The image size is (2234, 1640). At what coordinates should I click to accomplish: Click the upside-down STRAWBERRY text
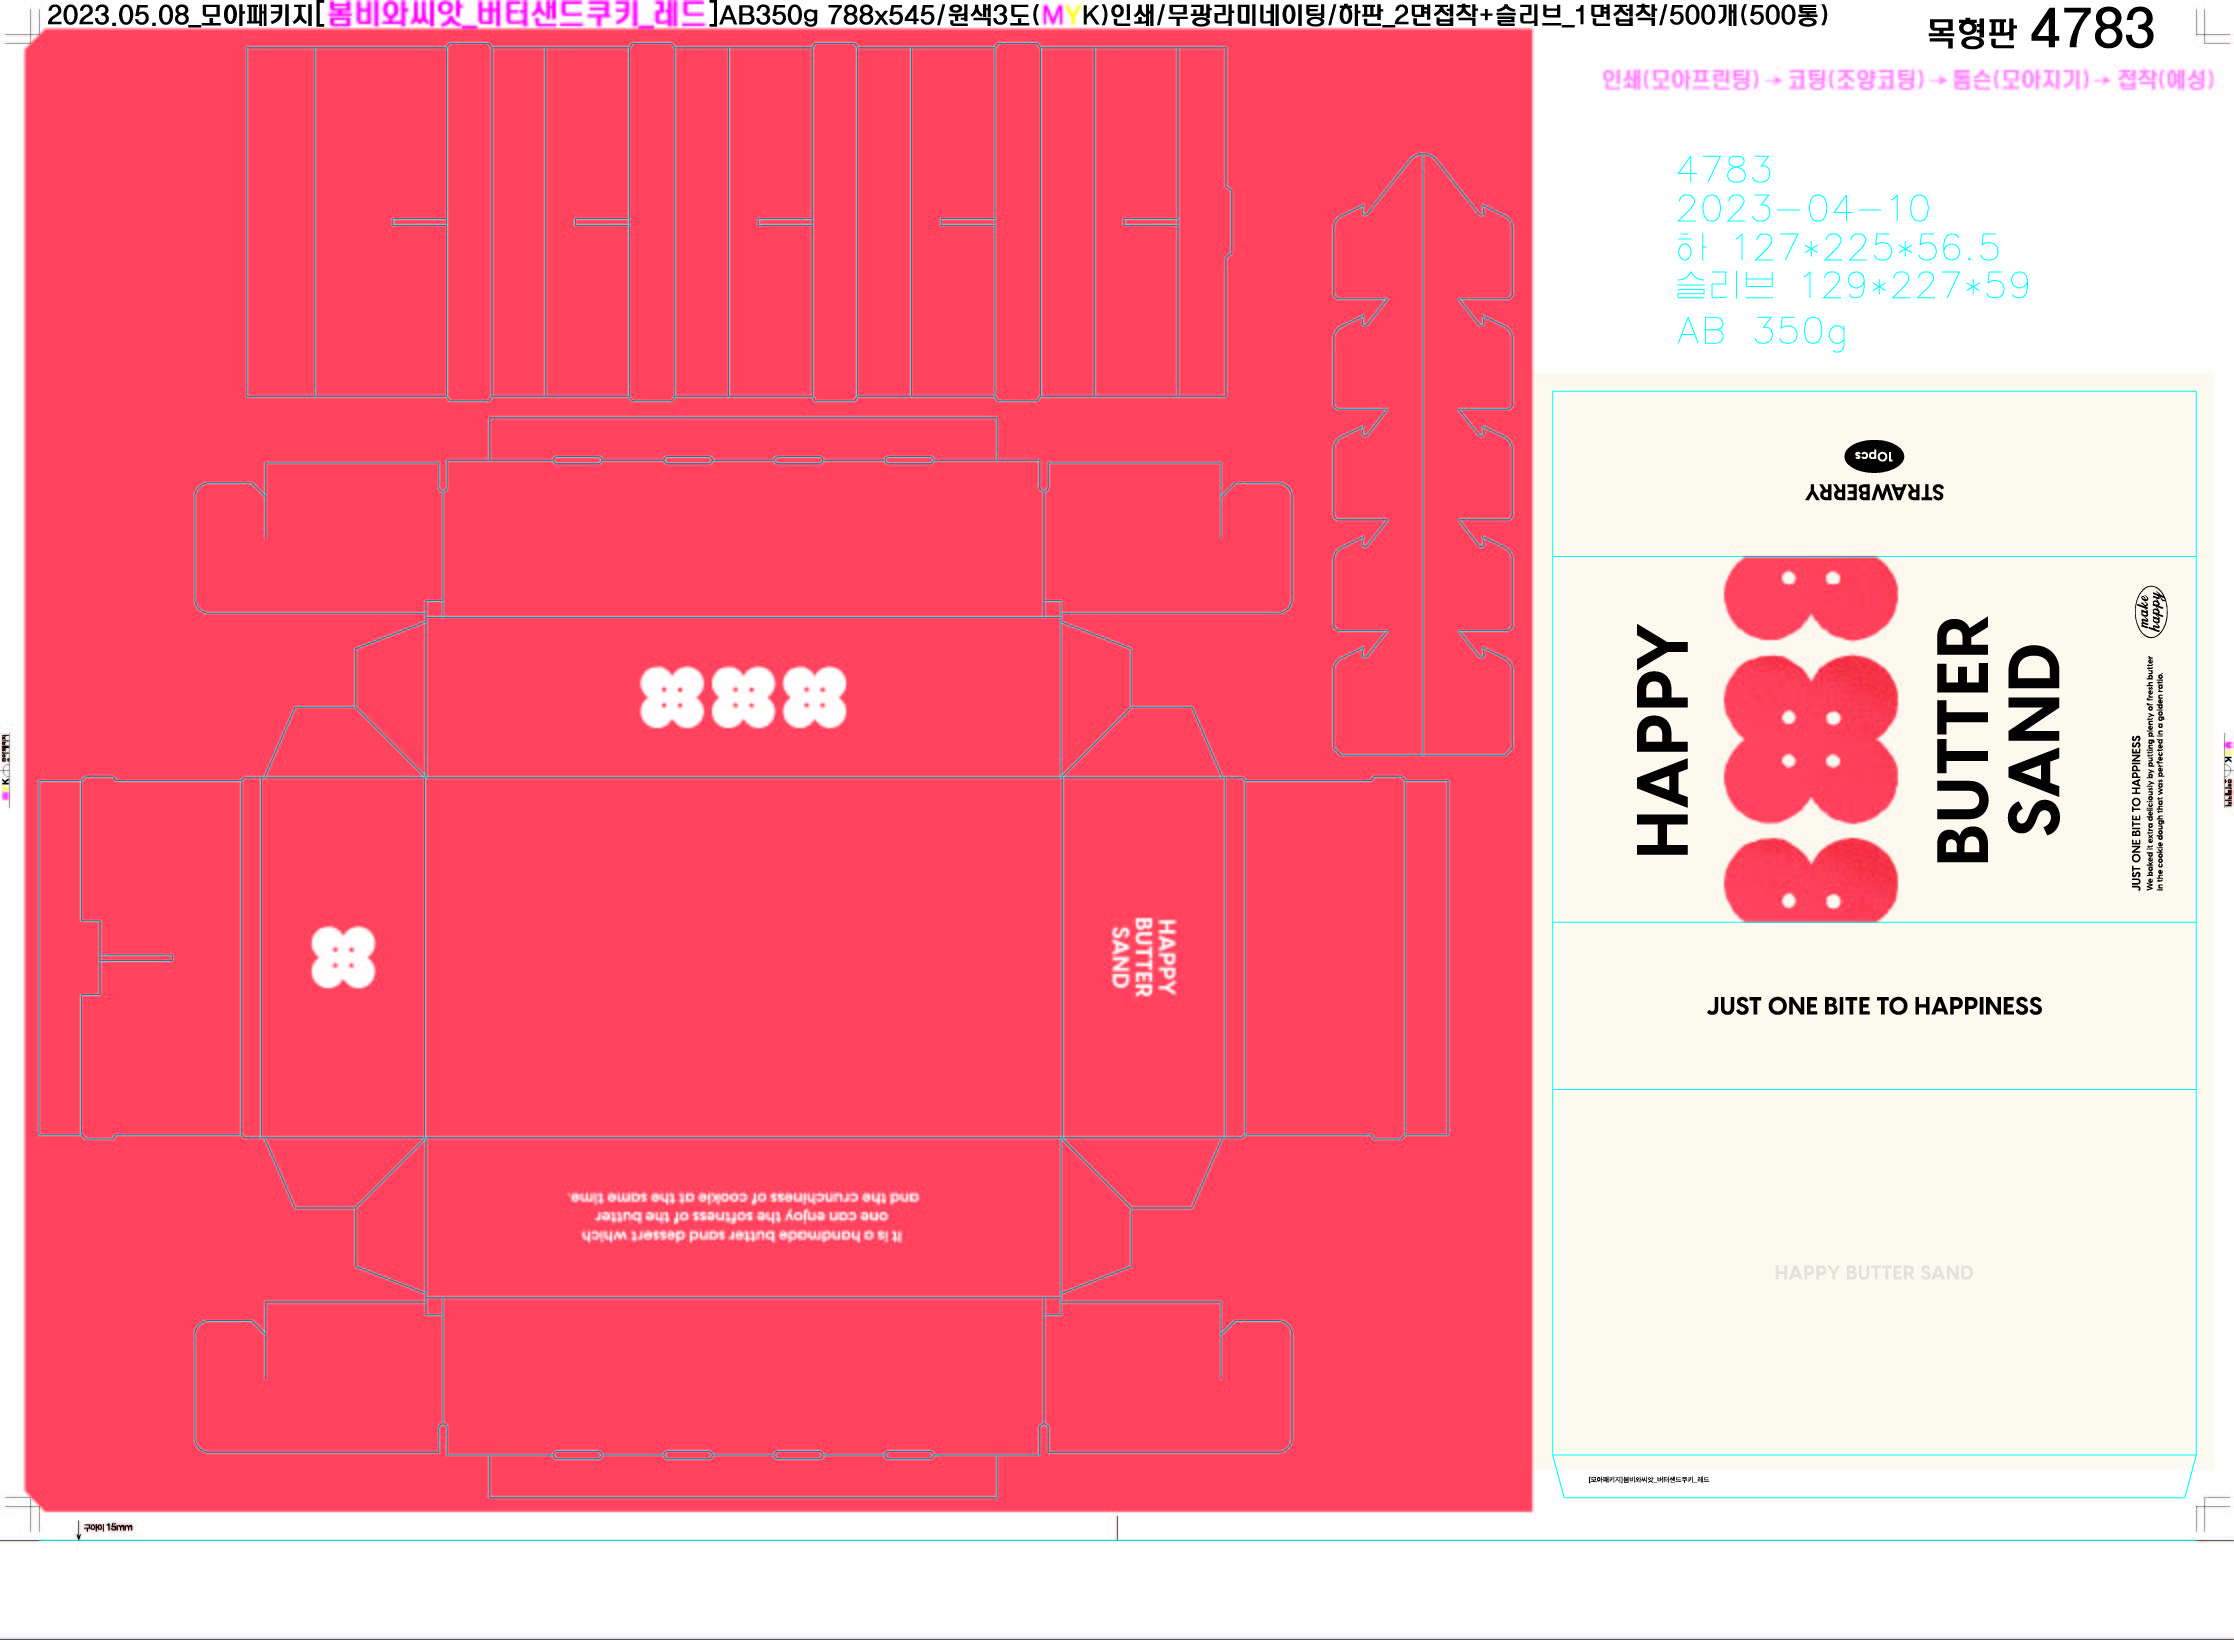click(x=1874, y=492)
